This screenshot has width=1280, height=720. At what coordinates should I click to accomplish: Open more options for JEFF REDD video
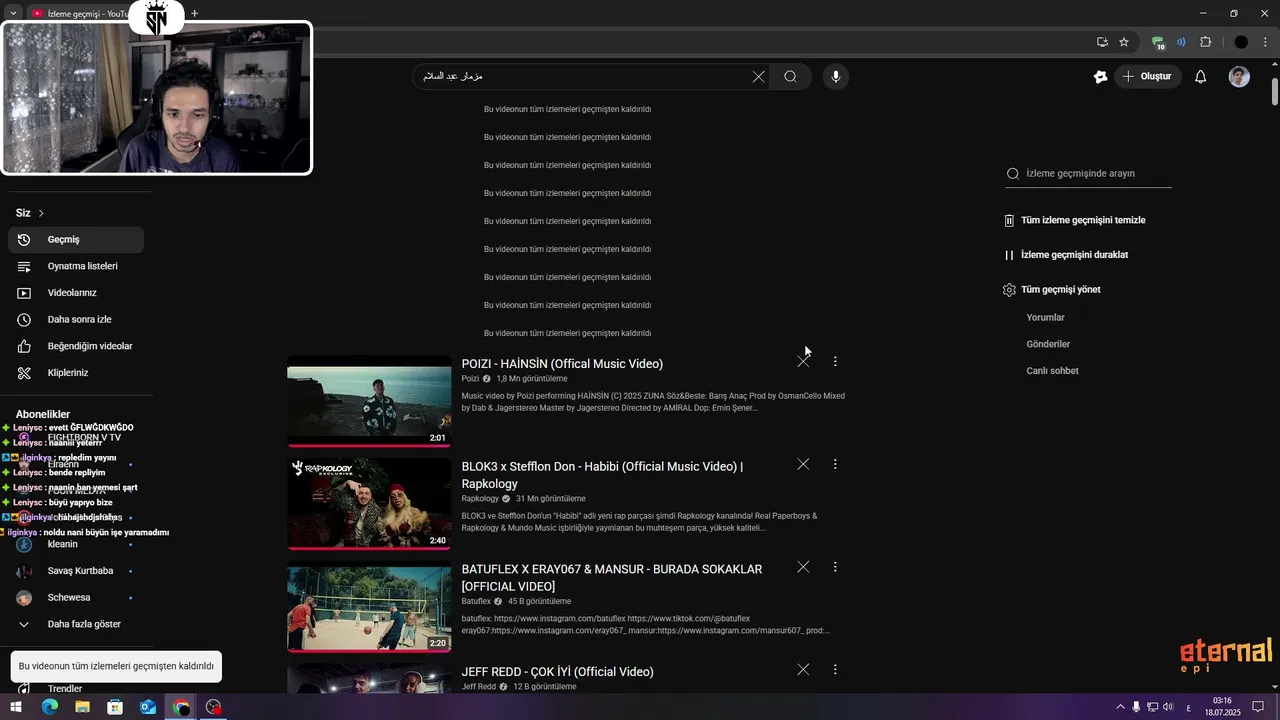tap(835, 669)
